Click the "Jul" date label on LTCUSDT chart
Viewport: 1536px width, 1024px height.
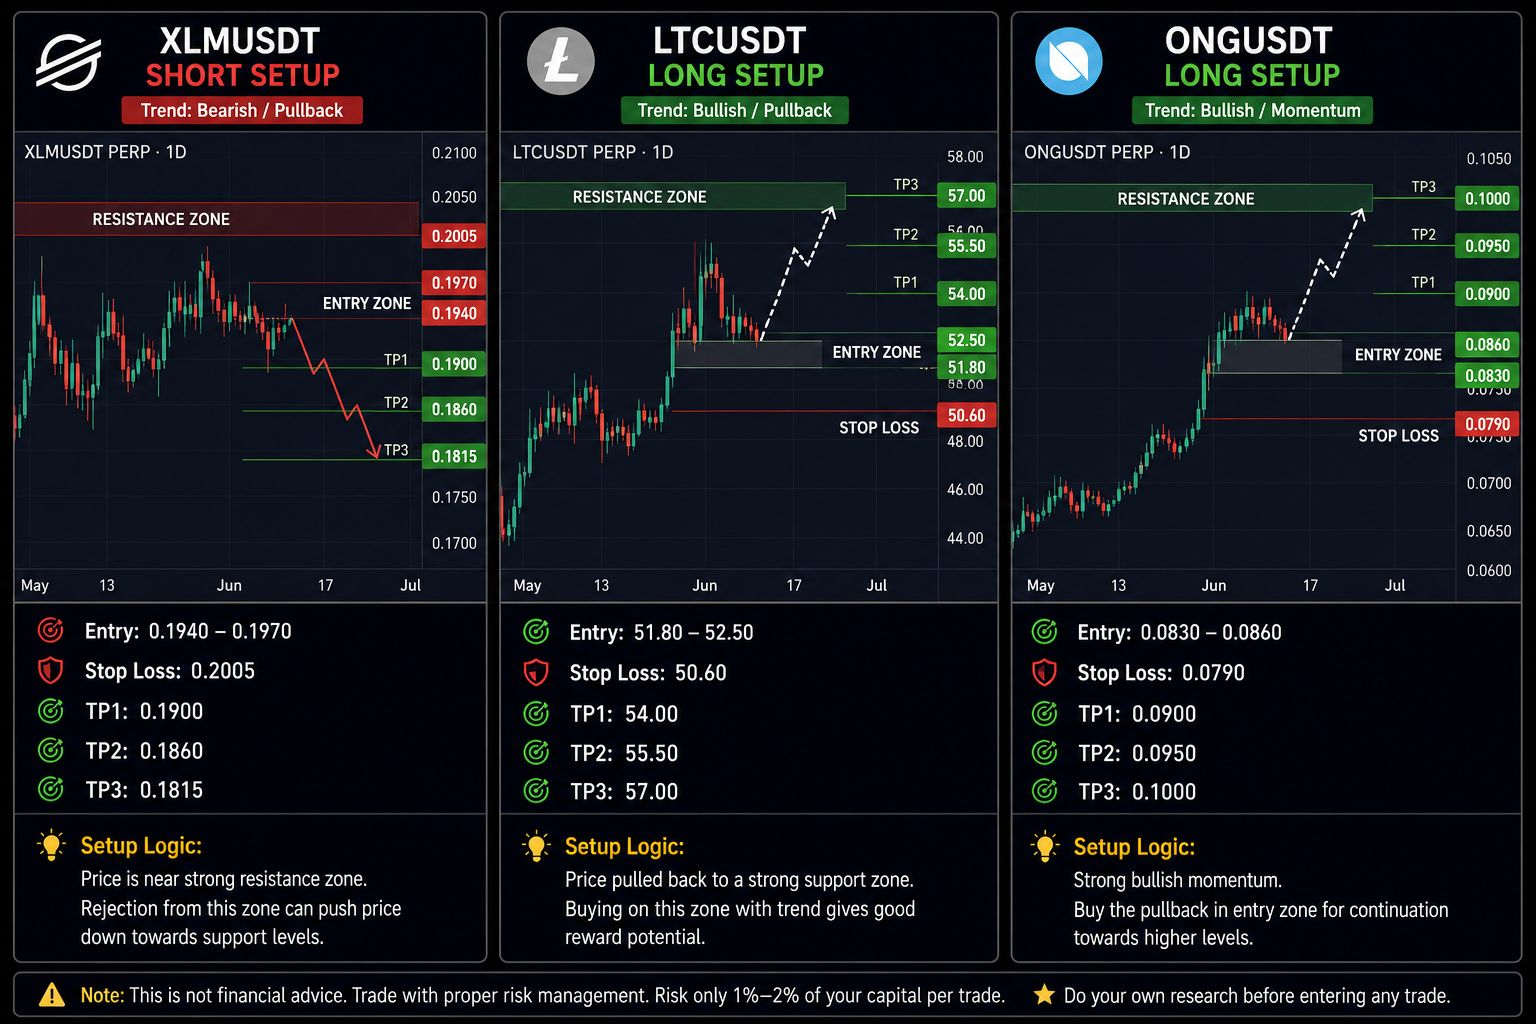pos(876,585)
